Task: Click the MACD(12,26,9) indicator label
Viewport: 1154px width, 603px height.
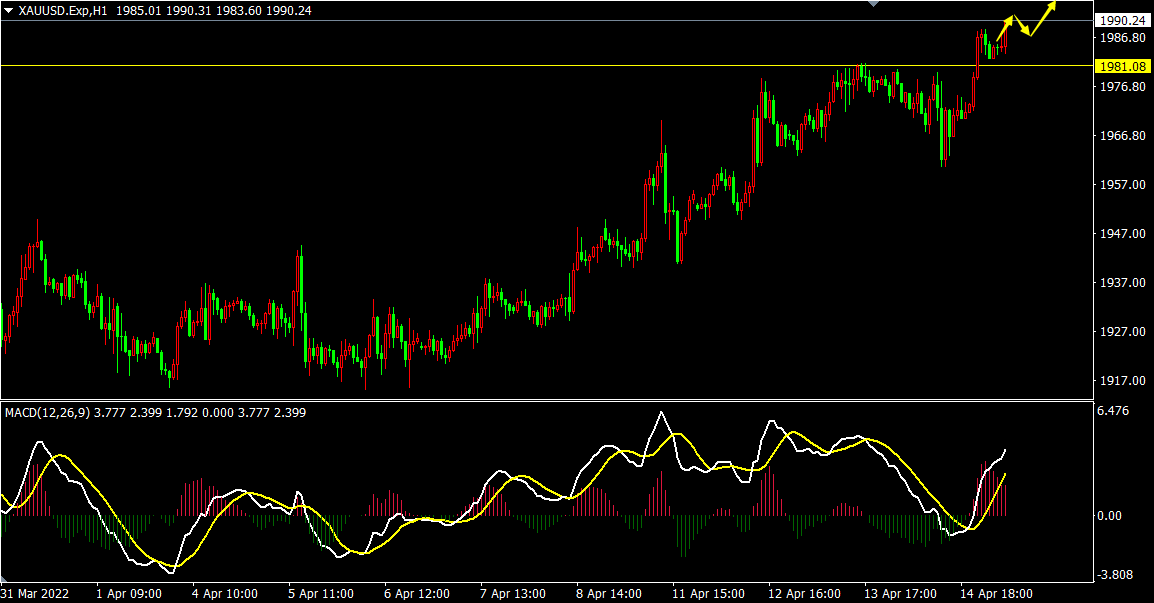Action: 48,412
